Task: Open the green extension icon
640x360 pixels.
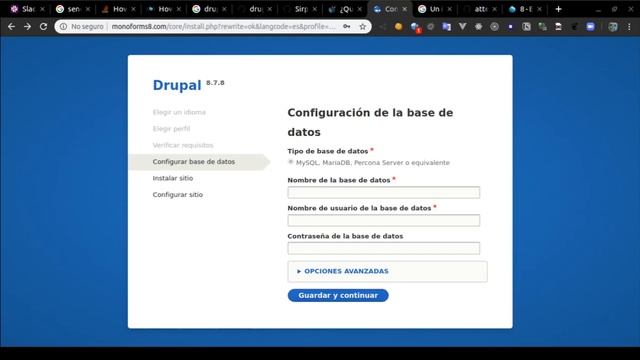Action: point(542,27)
